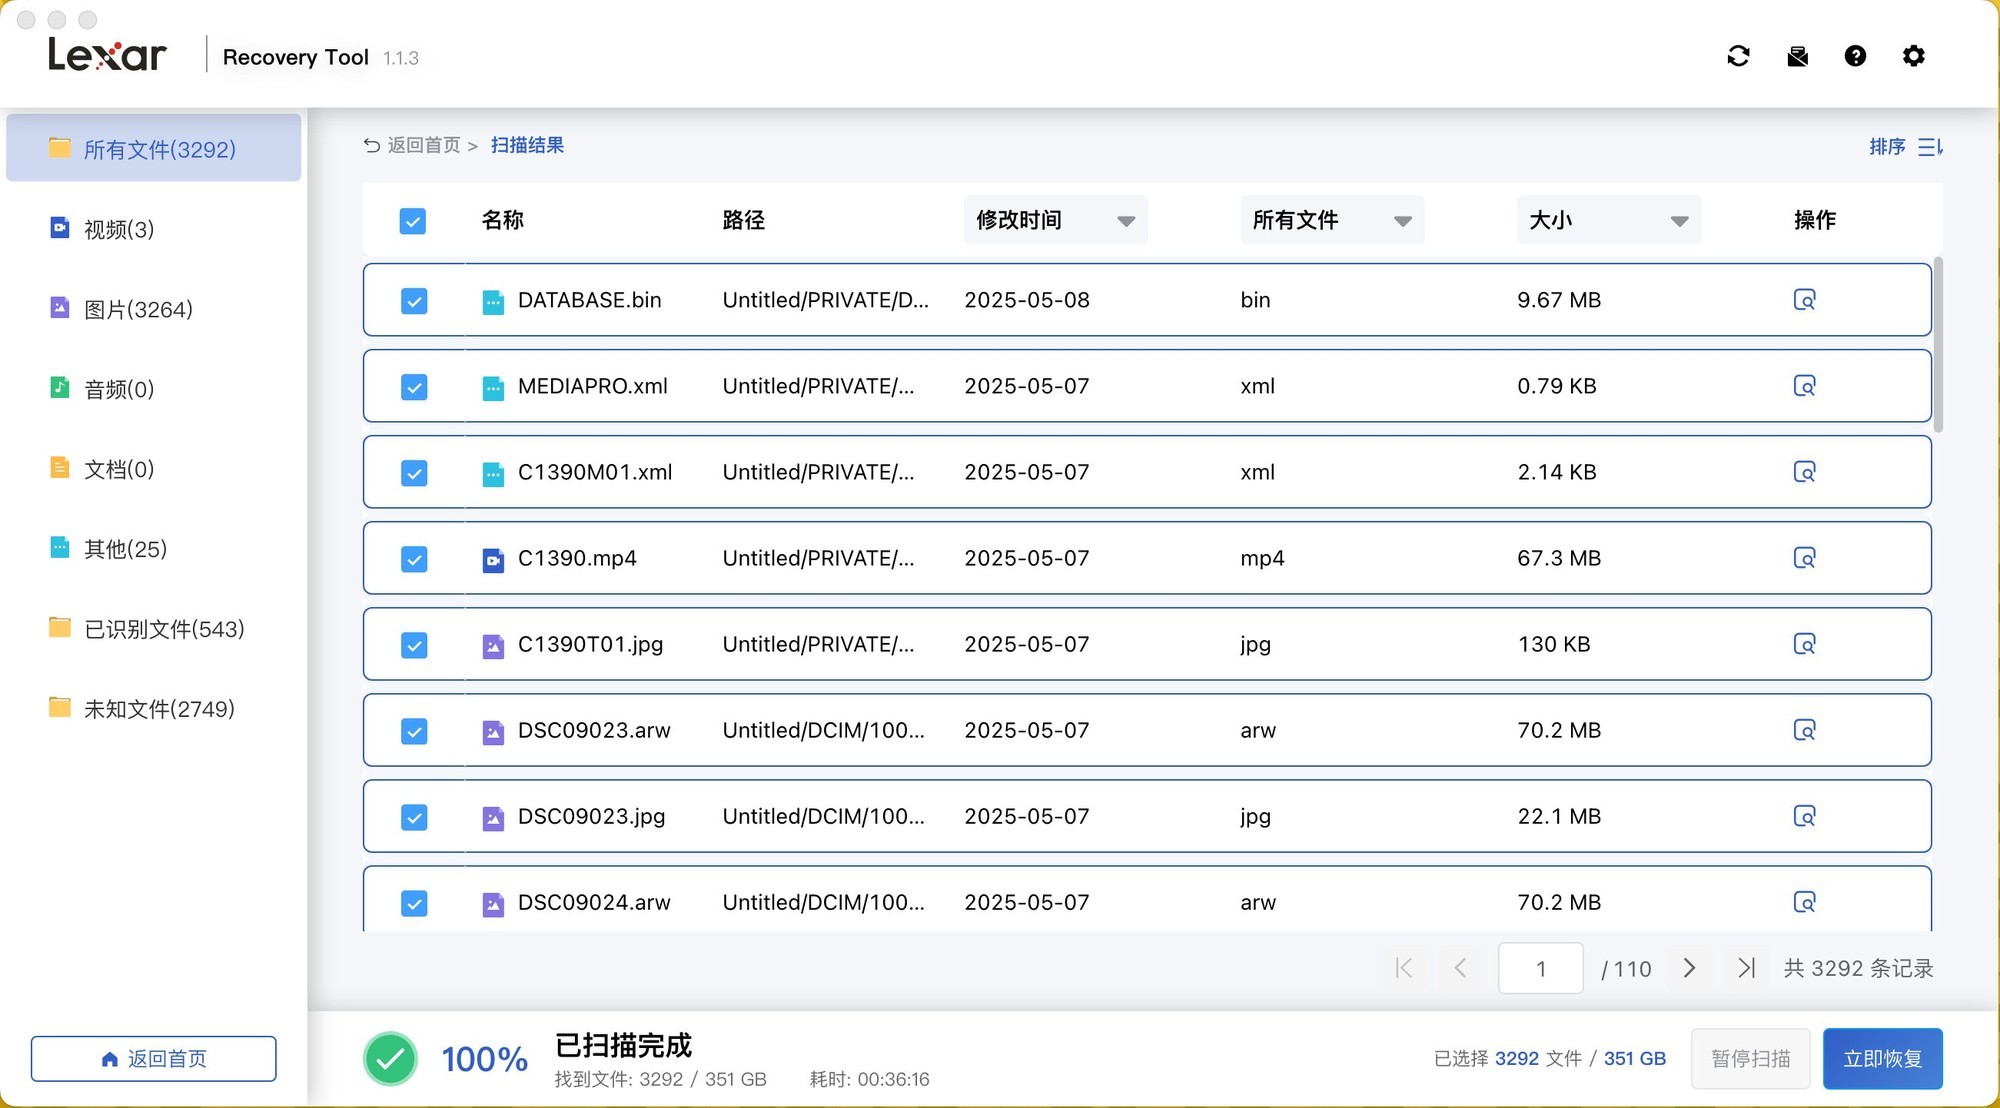Screen dimensions: 2000x1108
Task: Preview the DATABASE.bin file
Action: click(x=1804, y=300)
